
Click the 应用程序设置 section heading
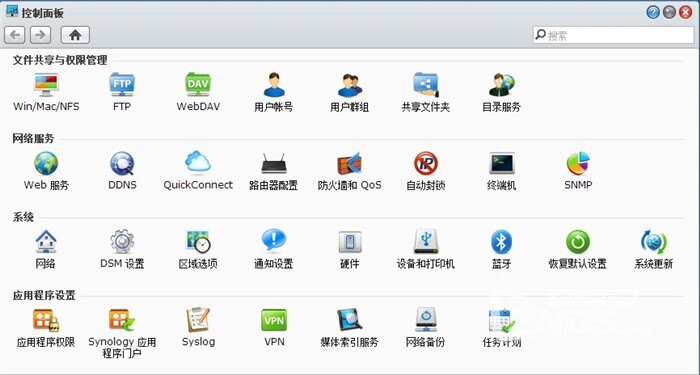pyautogui.click(x=44, y=296)
